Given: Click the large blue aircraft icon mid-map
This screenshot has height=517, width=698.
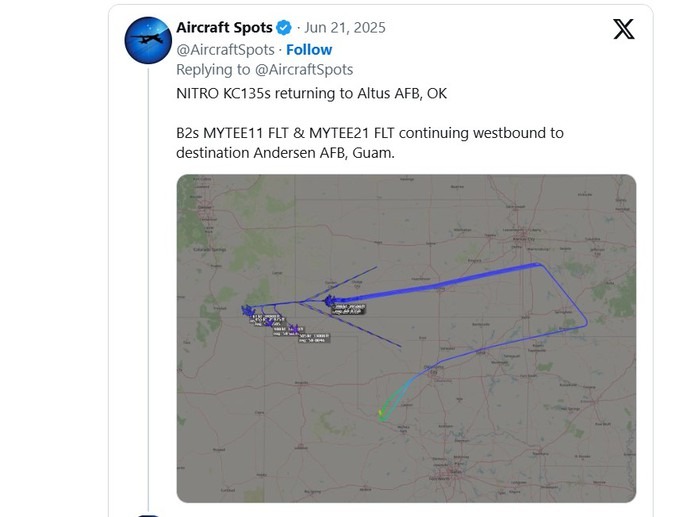Looking at the screenshot, I should (329, 301).
